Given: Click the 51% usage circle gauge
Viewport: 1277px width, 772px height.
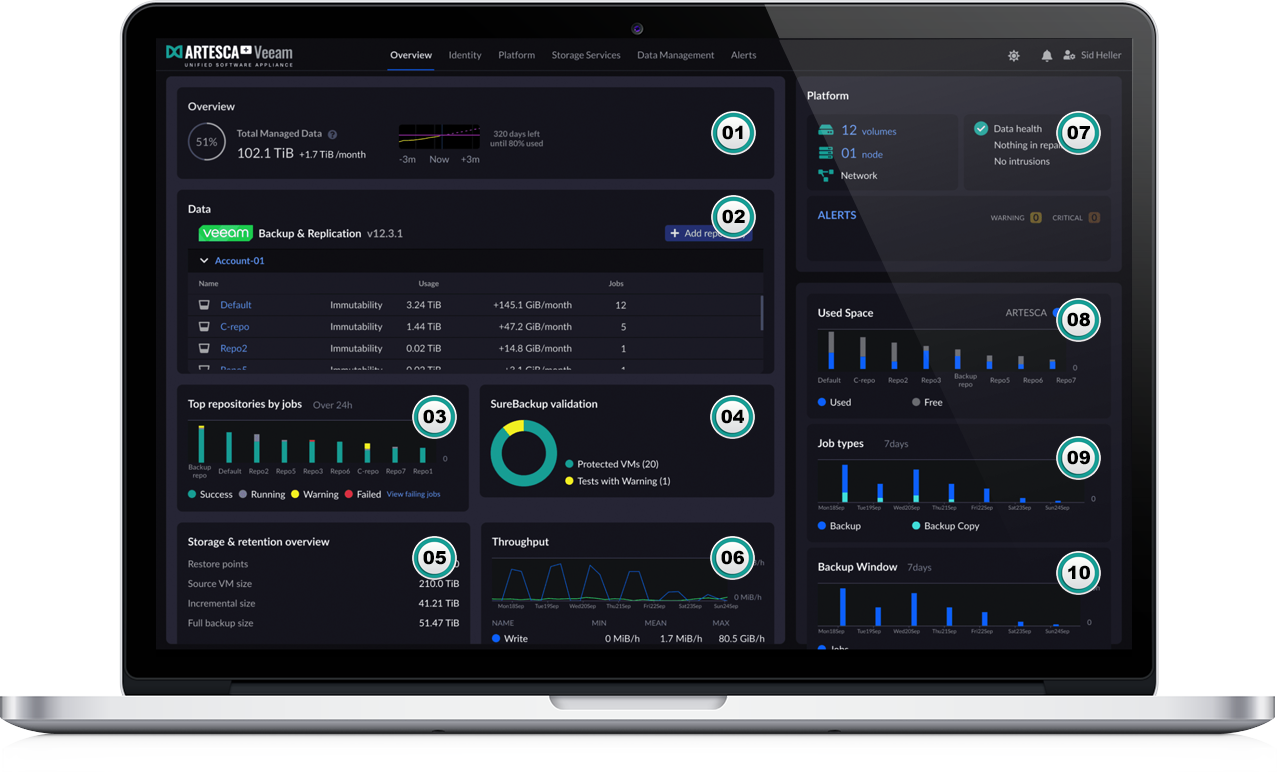Looking at the screenshot, I should click(x=206, y=142).
